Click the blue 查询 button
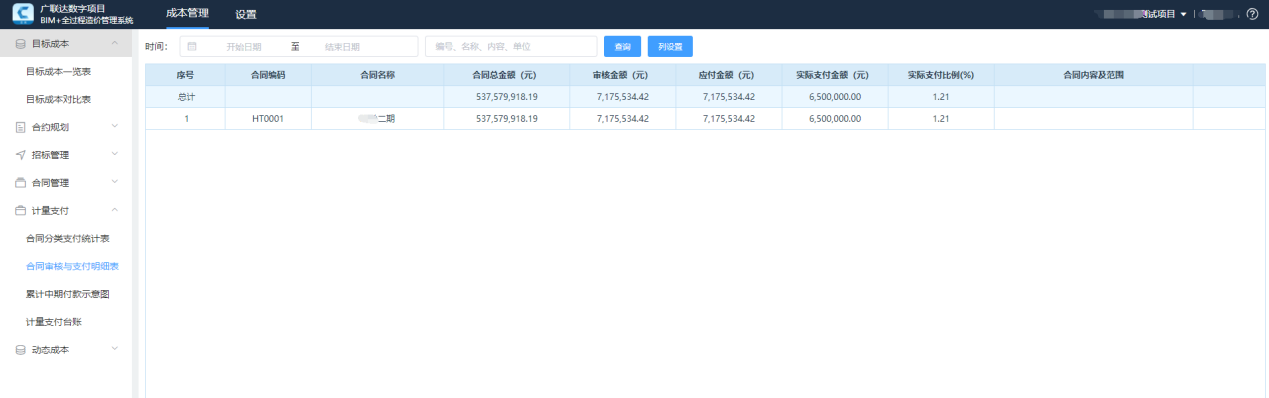Screen dimensions: 1269x398 623,47
